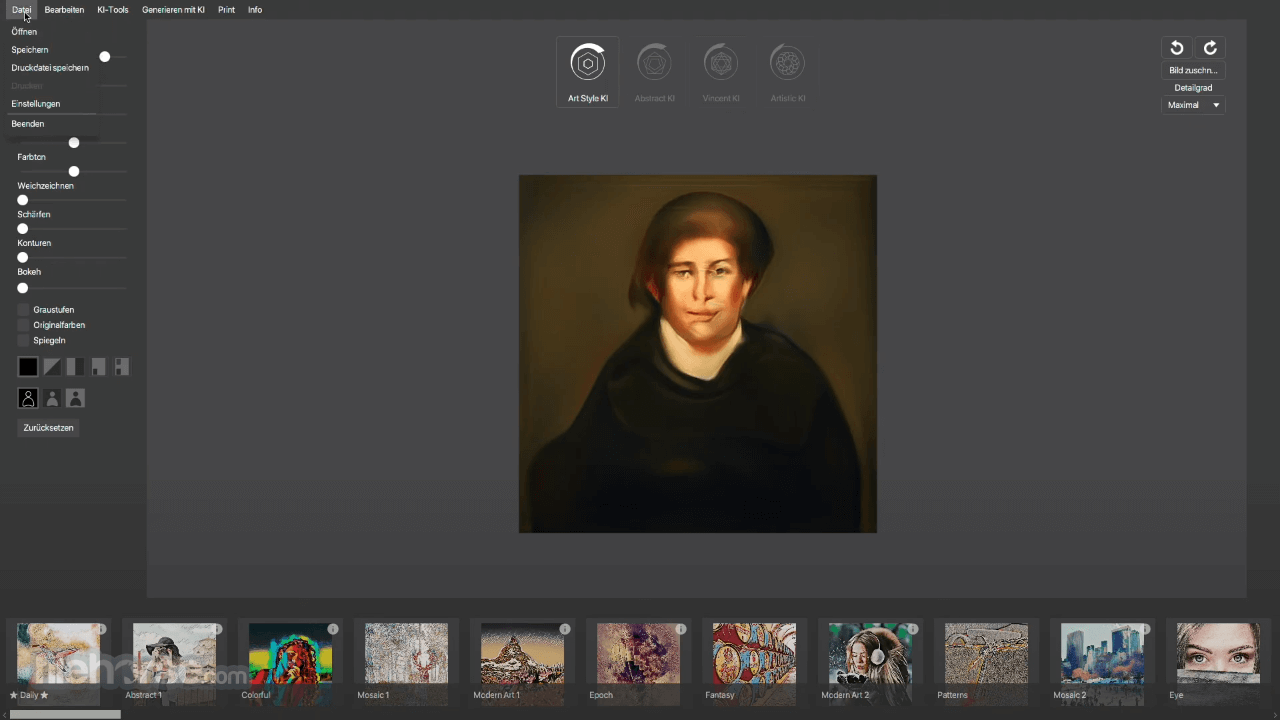Select the vertical half-split comparison icon
This screenshot has width=1280, height=720.
point(75,367)
